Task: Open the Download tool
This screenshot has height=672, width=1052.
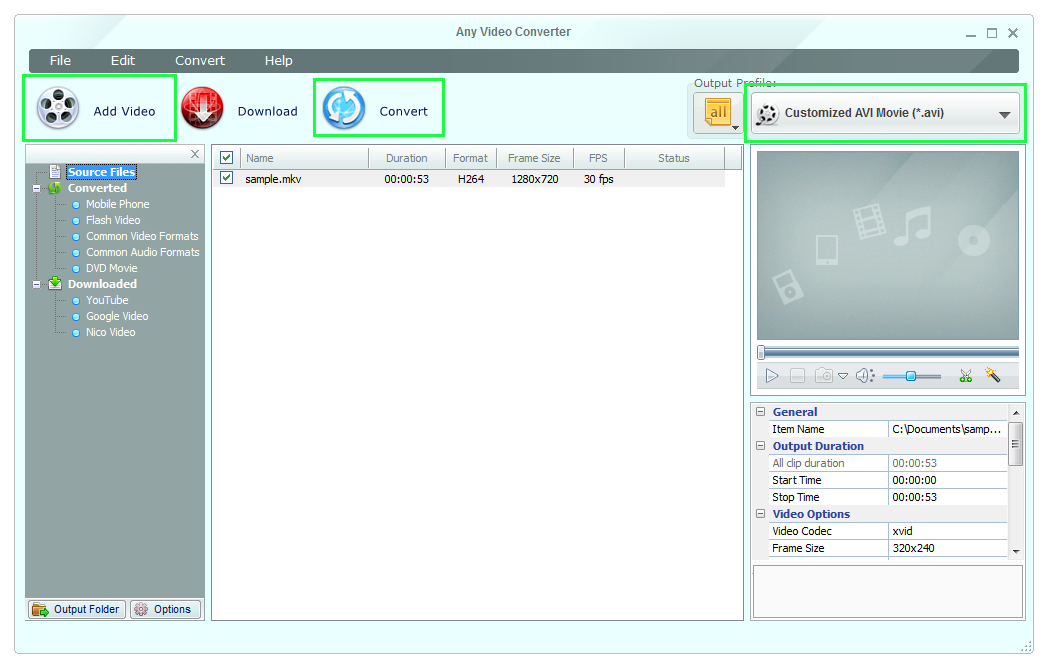Action: [x=203, y=107]
